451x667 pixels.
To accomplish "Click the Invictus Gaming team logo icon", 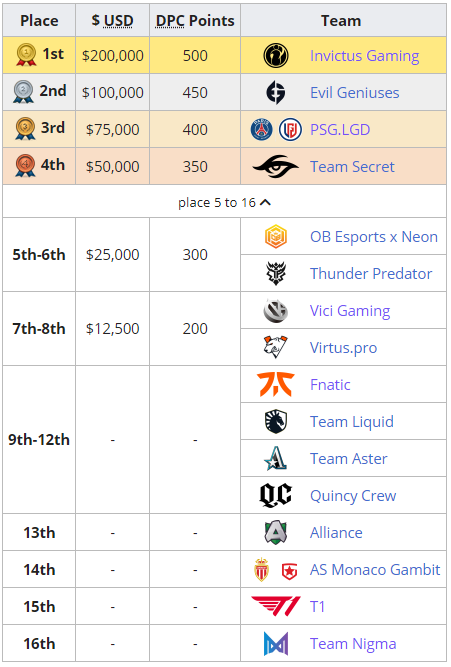I will click(x=276, y=55).
